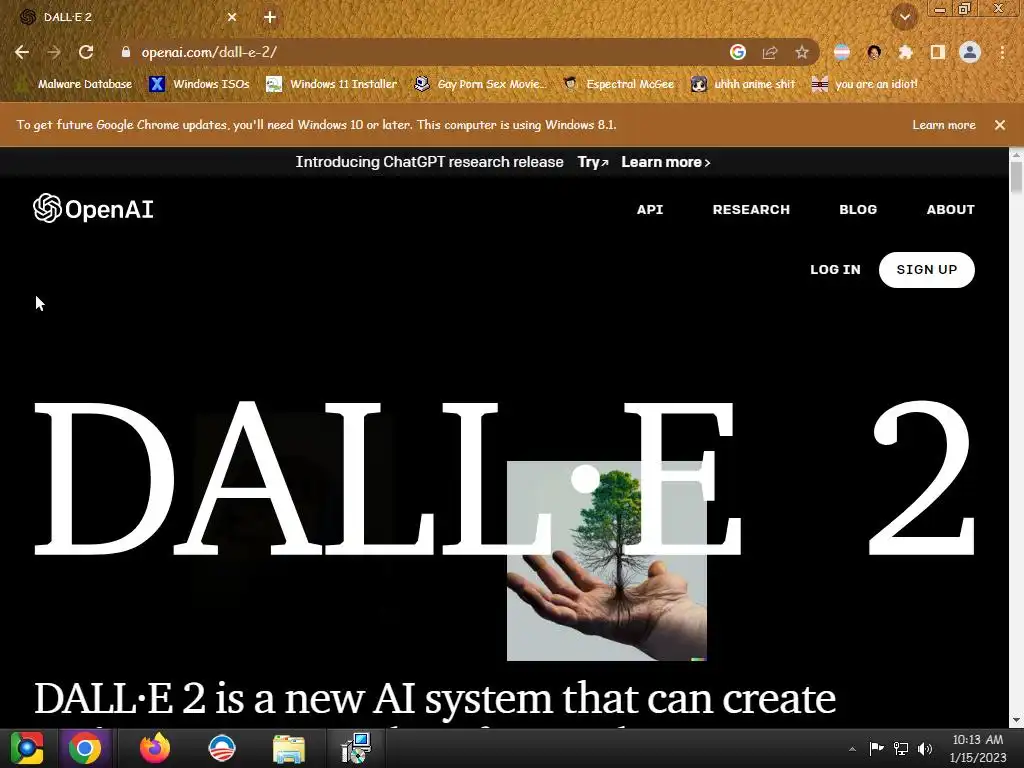Open the installer computer icon in taskbar
Screen dimensions: 1024x768
click(357, 748)
